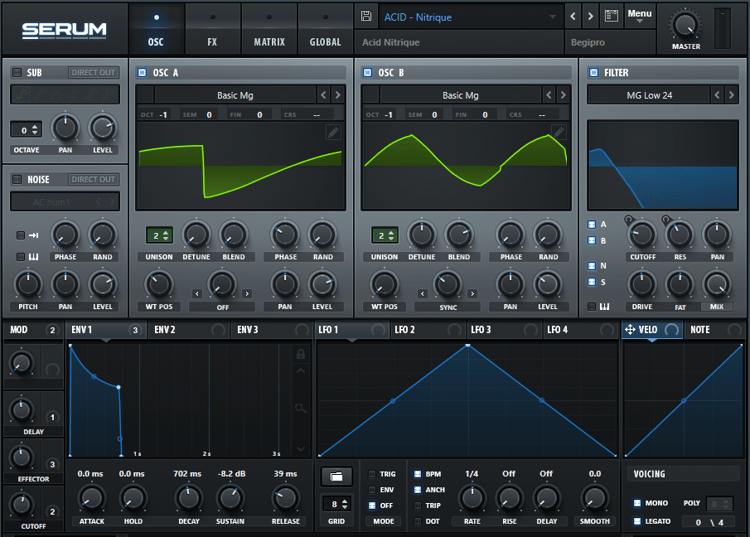Select the ENV 2 tab
This screenshot has width=750, height=537.
(x=188, y=329)
